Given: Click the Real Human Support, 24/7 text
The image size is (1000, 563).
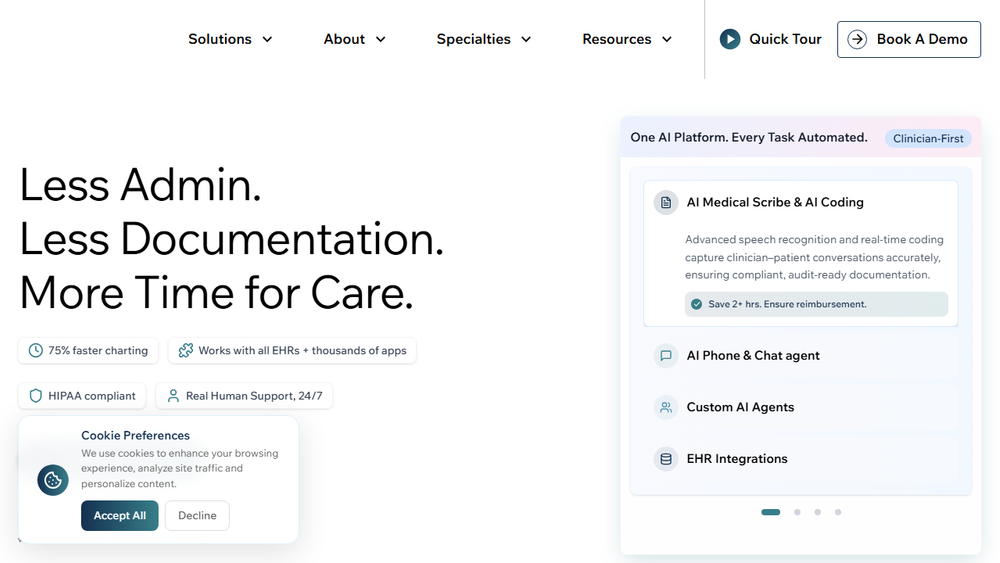Looking at the screenshot, I should click(254, 396).
